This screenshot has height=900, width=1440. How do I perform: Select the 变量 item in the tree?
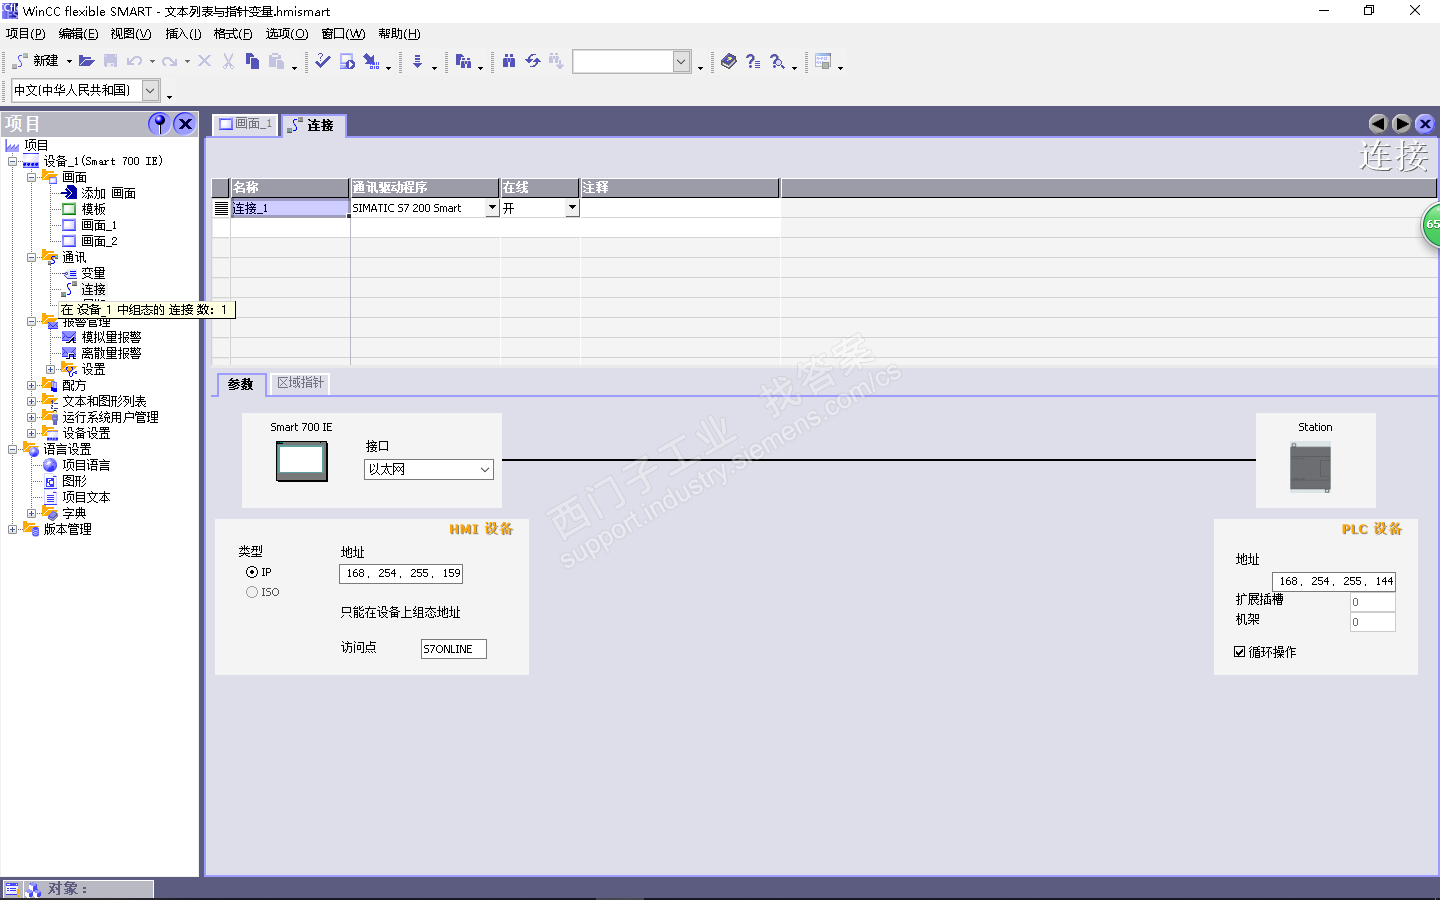pyautogui.click(x=93, y=273)
